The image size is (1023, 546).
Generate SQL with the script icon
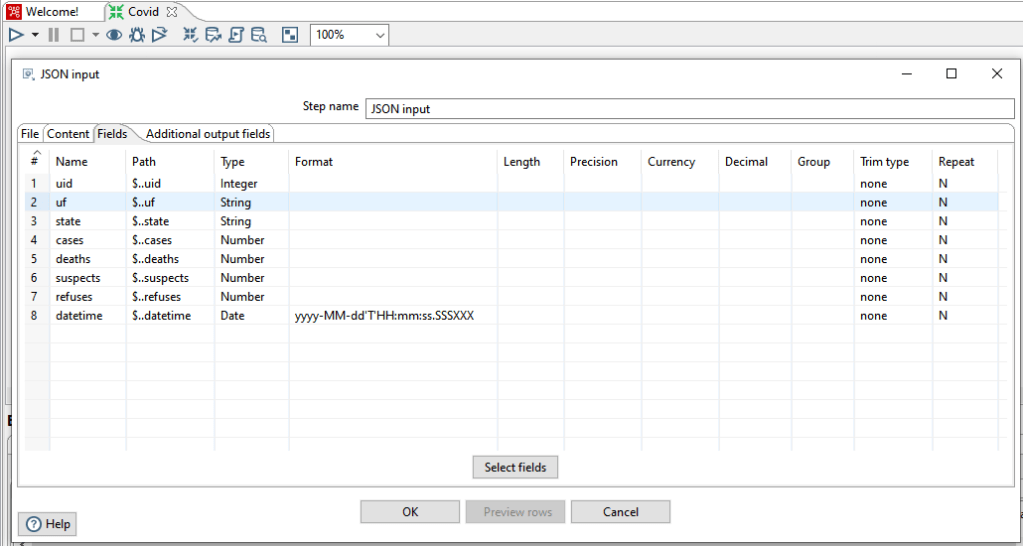click(x=236, y=35)
